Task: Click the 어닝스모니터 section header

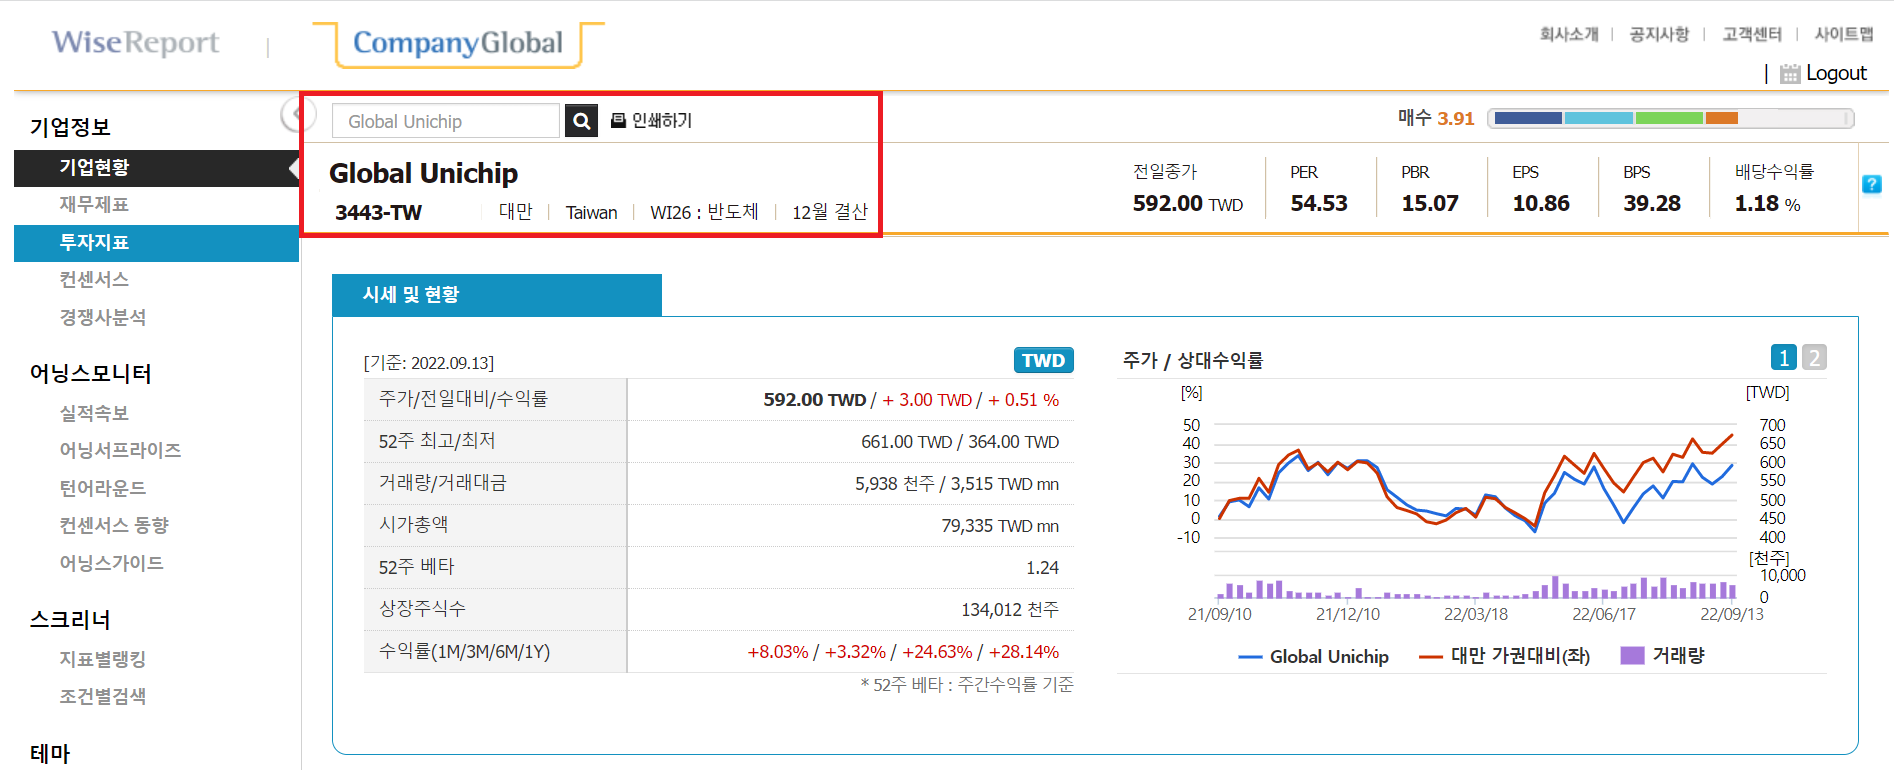Action: click(91, 373)
